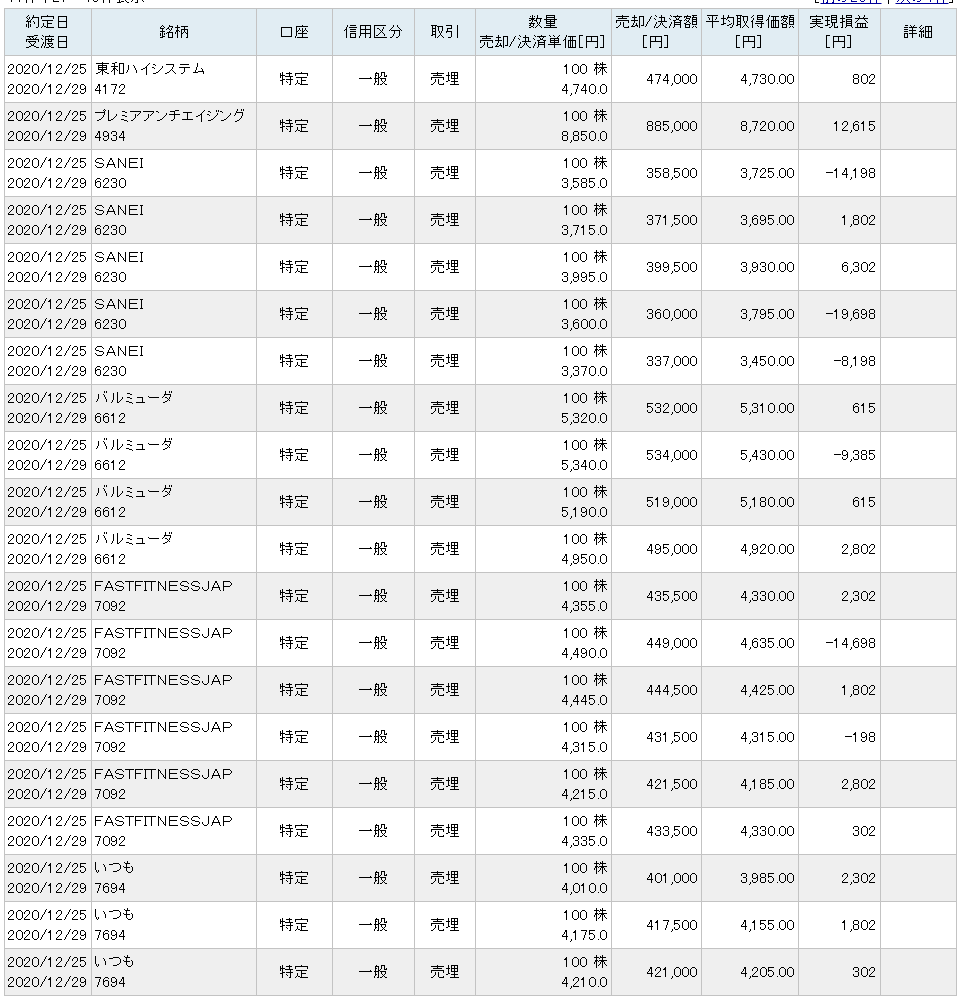Select the unit price 4,215.0
Screen dimensions: 959x997
(584, 795)
